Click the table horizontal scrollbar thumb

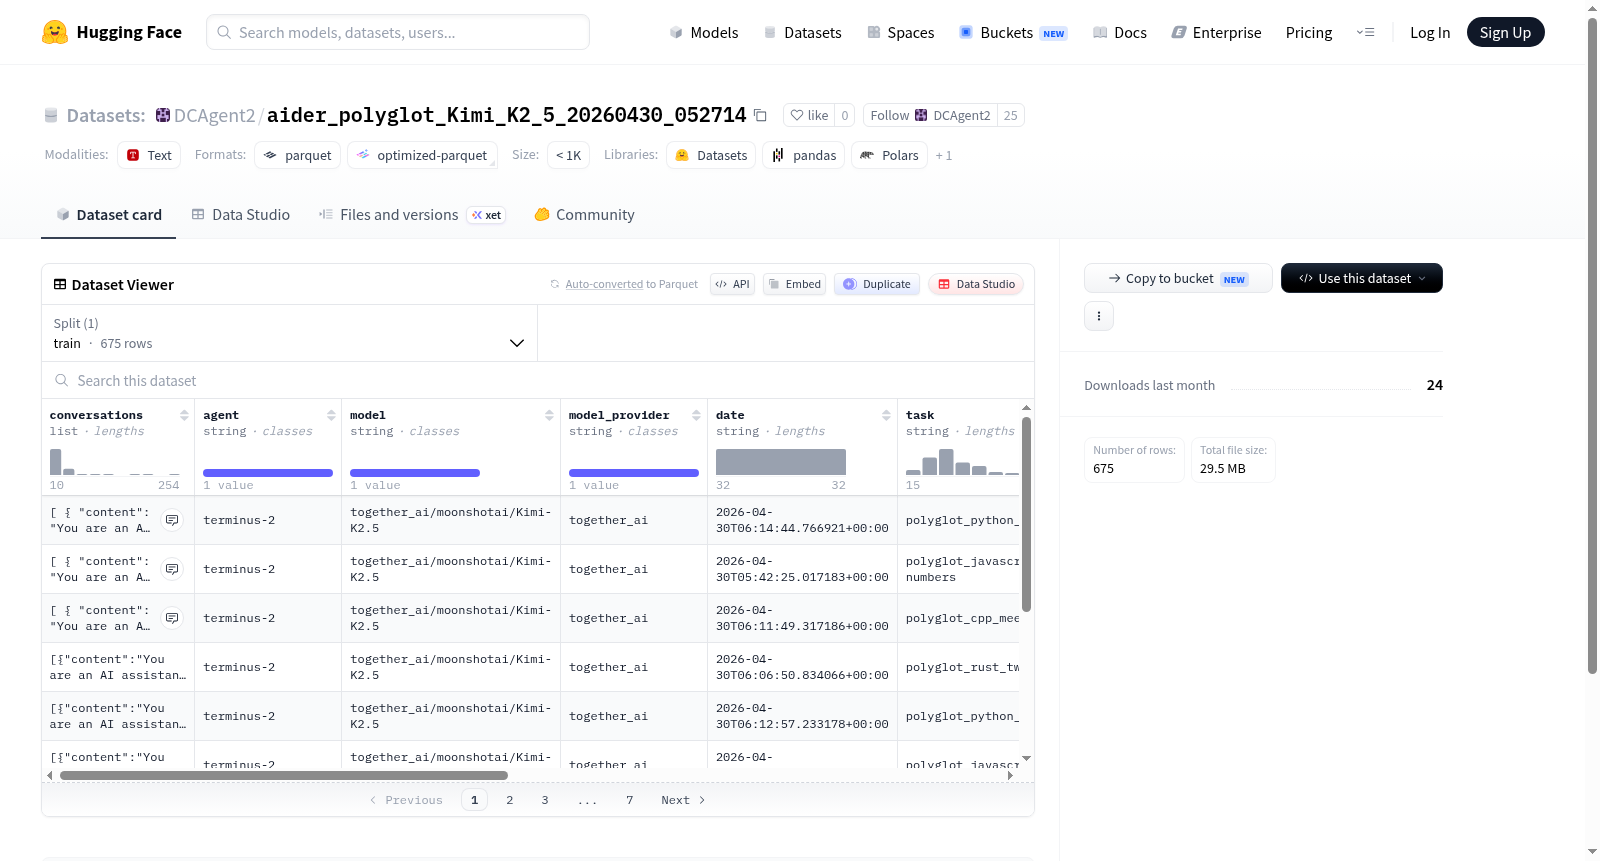coord(284,775)
